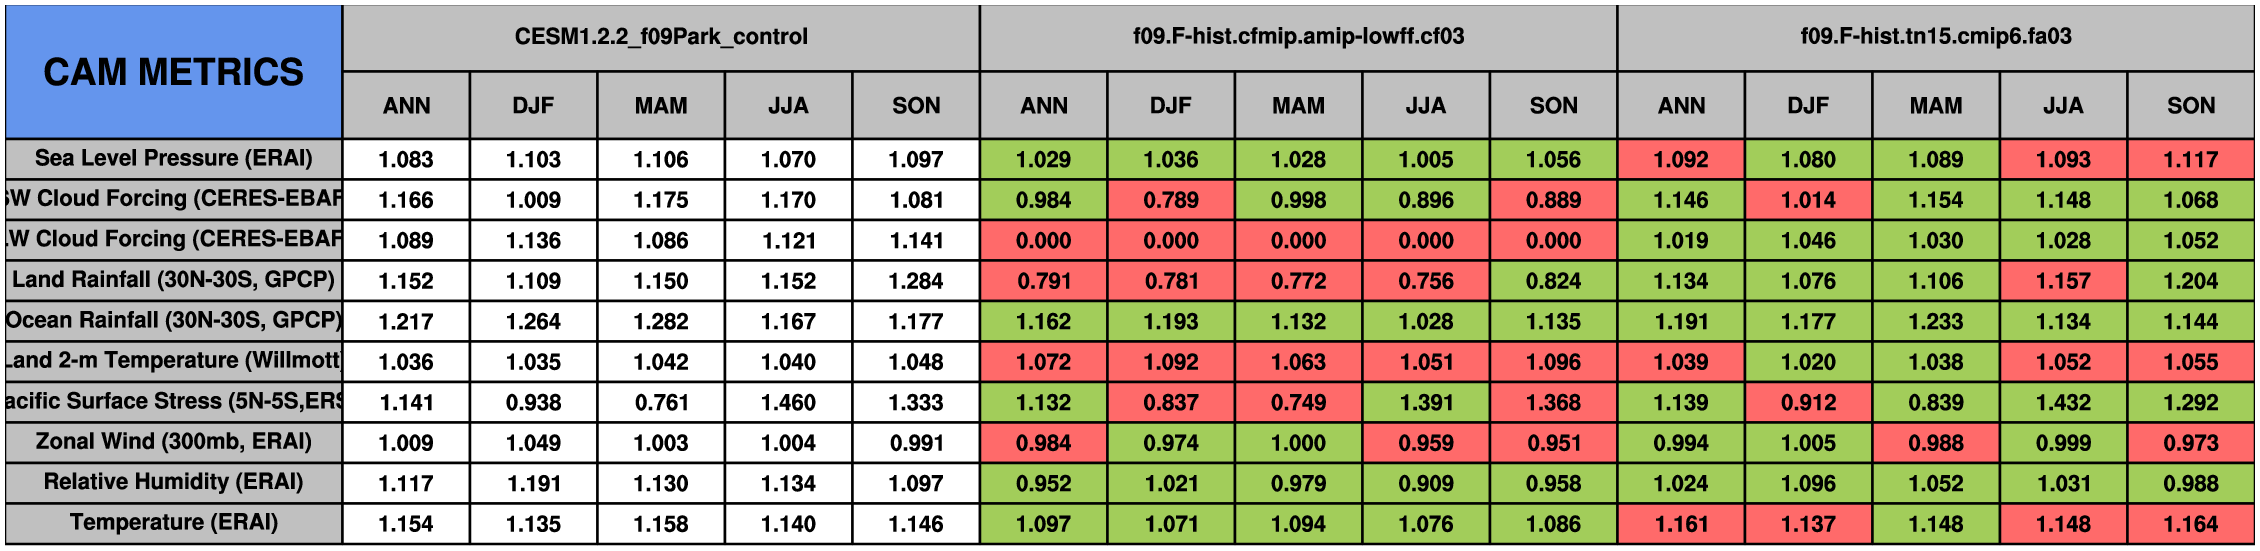Select the green 0.824 cell
The width and height of the screenshot is (2260, 551).
(1553, 280)
